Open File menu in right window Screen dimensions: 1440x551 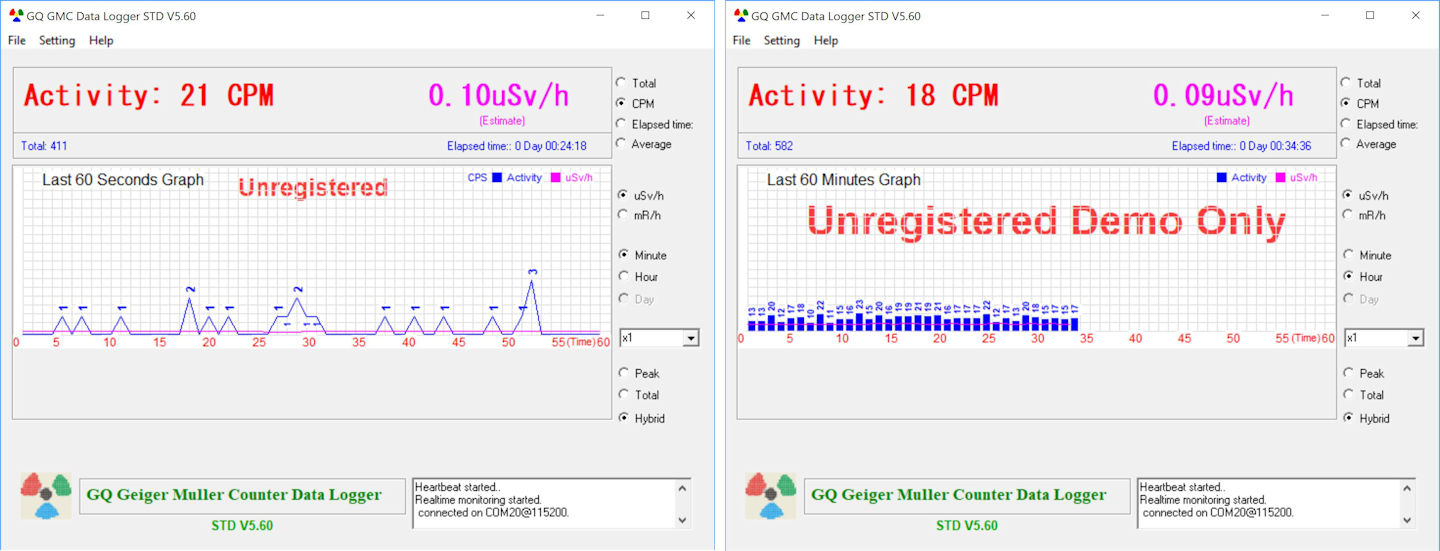coord(741,40)
